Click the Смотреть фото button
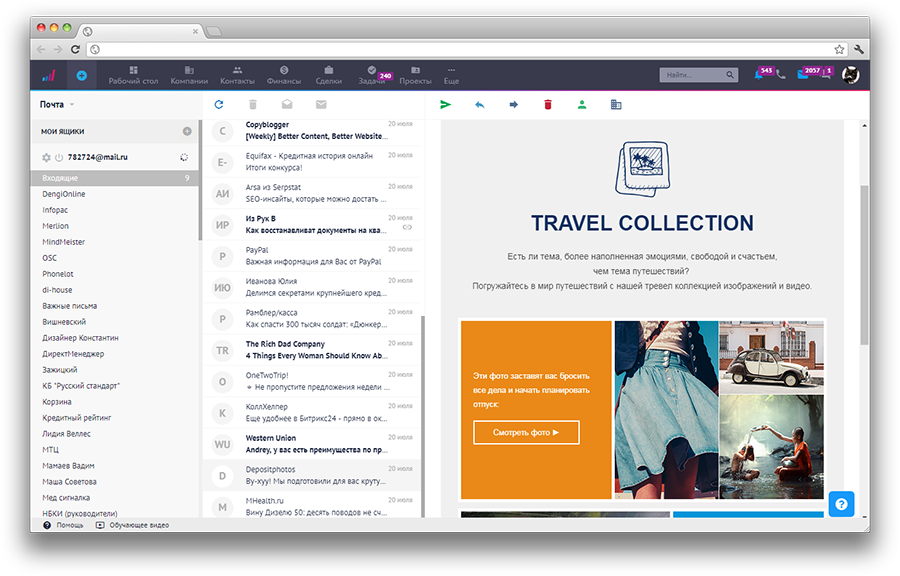This screenshot has height=576, width=900. click(526, 432)
